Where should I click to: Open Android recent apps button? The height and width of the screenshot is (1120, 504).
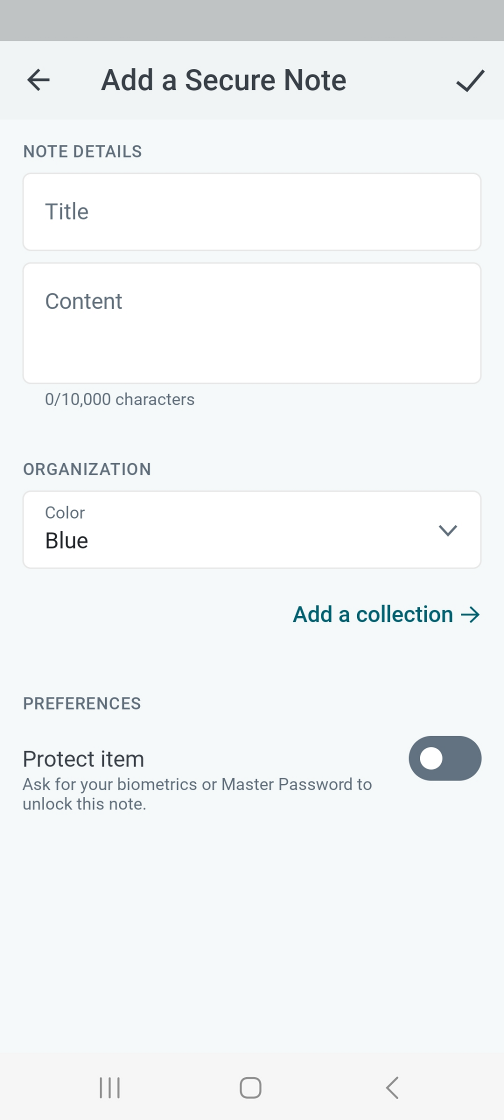tap(109, 1088)
